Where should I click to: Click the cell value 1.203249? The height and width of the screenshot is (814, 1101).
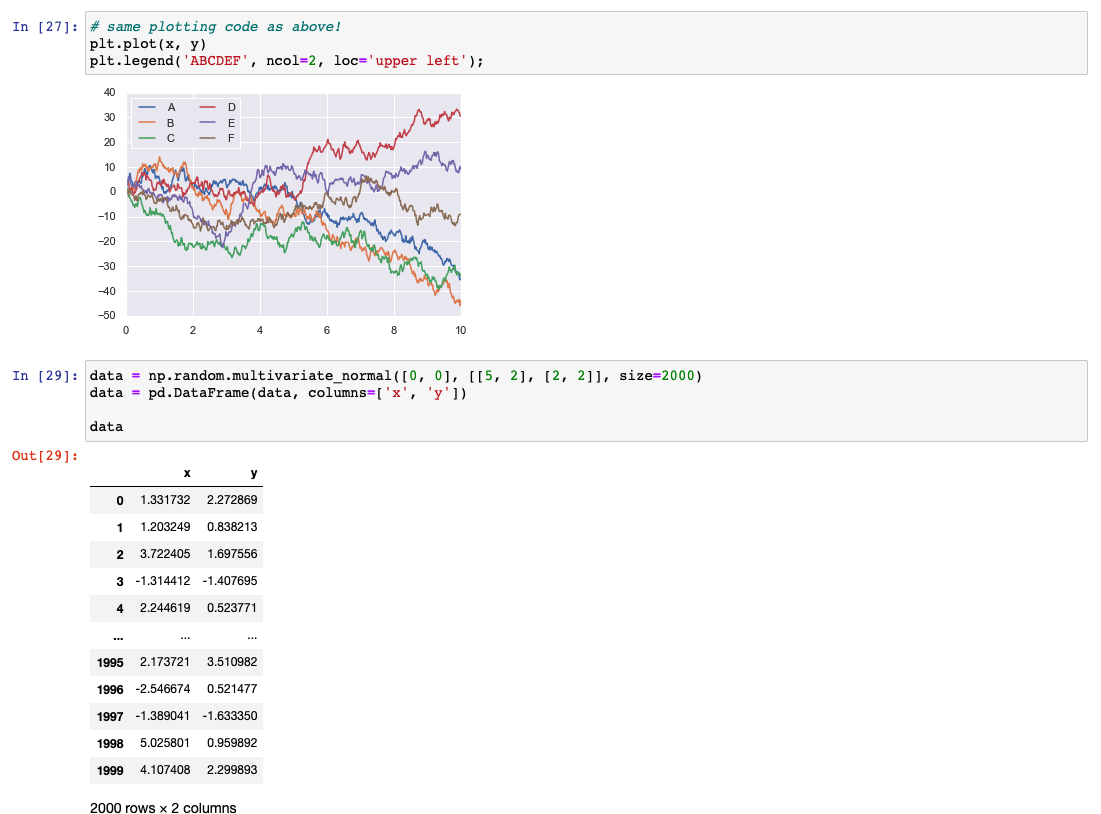(x=165, y=527)
